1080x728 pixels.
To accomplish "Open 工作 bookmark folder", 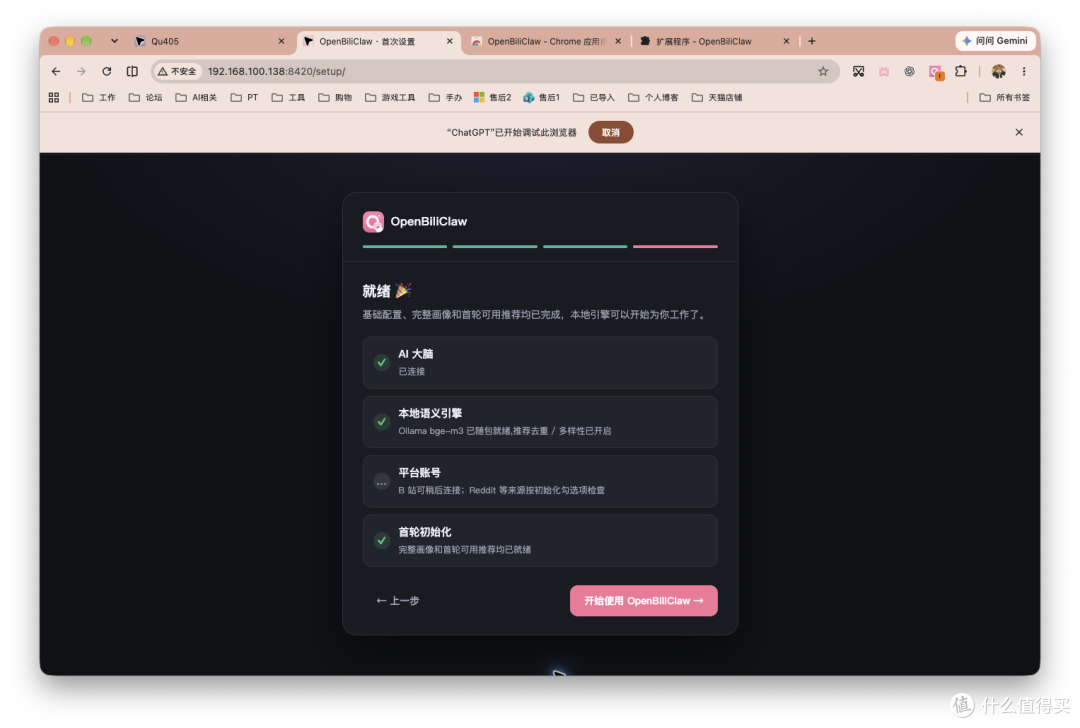I will tap(98, 98).
